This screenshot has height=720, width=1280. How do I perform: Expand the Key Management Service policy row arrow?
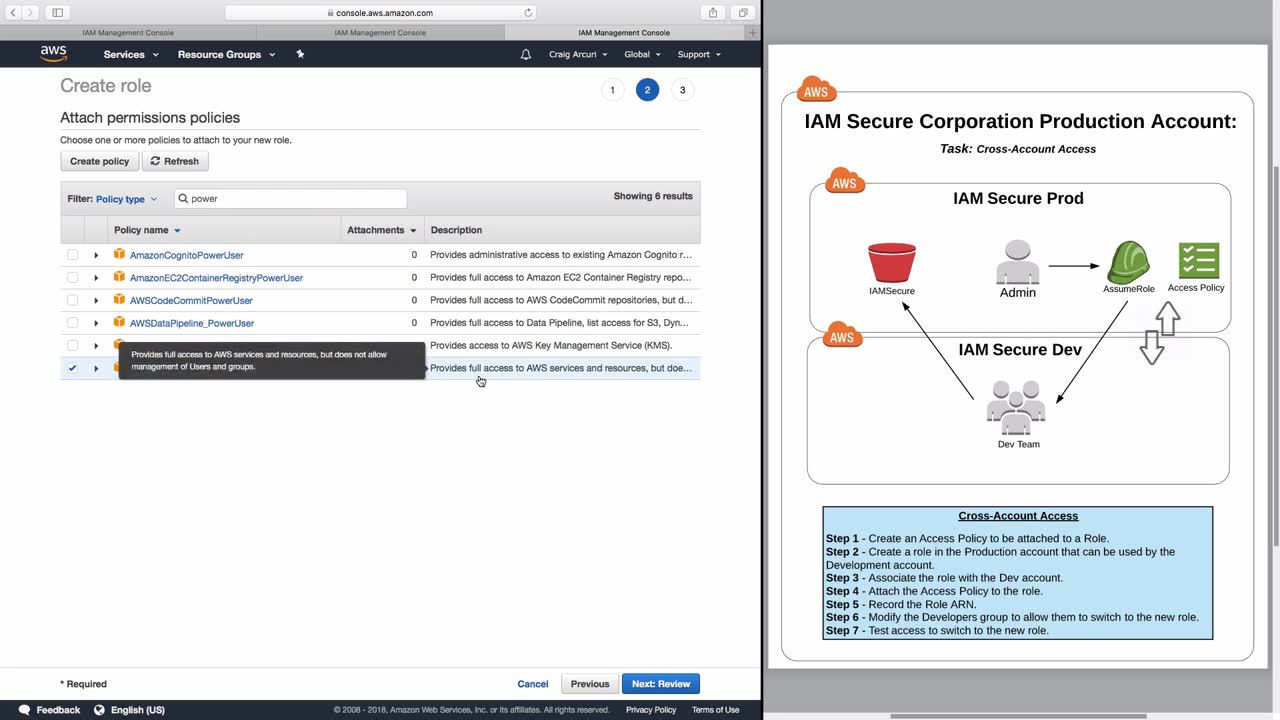point(96,346)
